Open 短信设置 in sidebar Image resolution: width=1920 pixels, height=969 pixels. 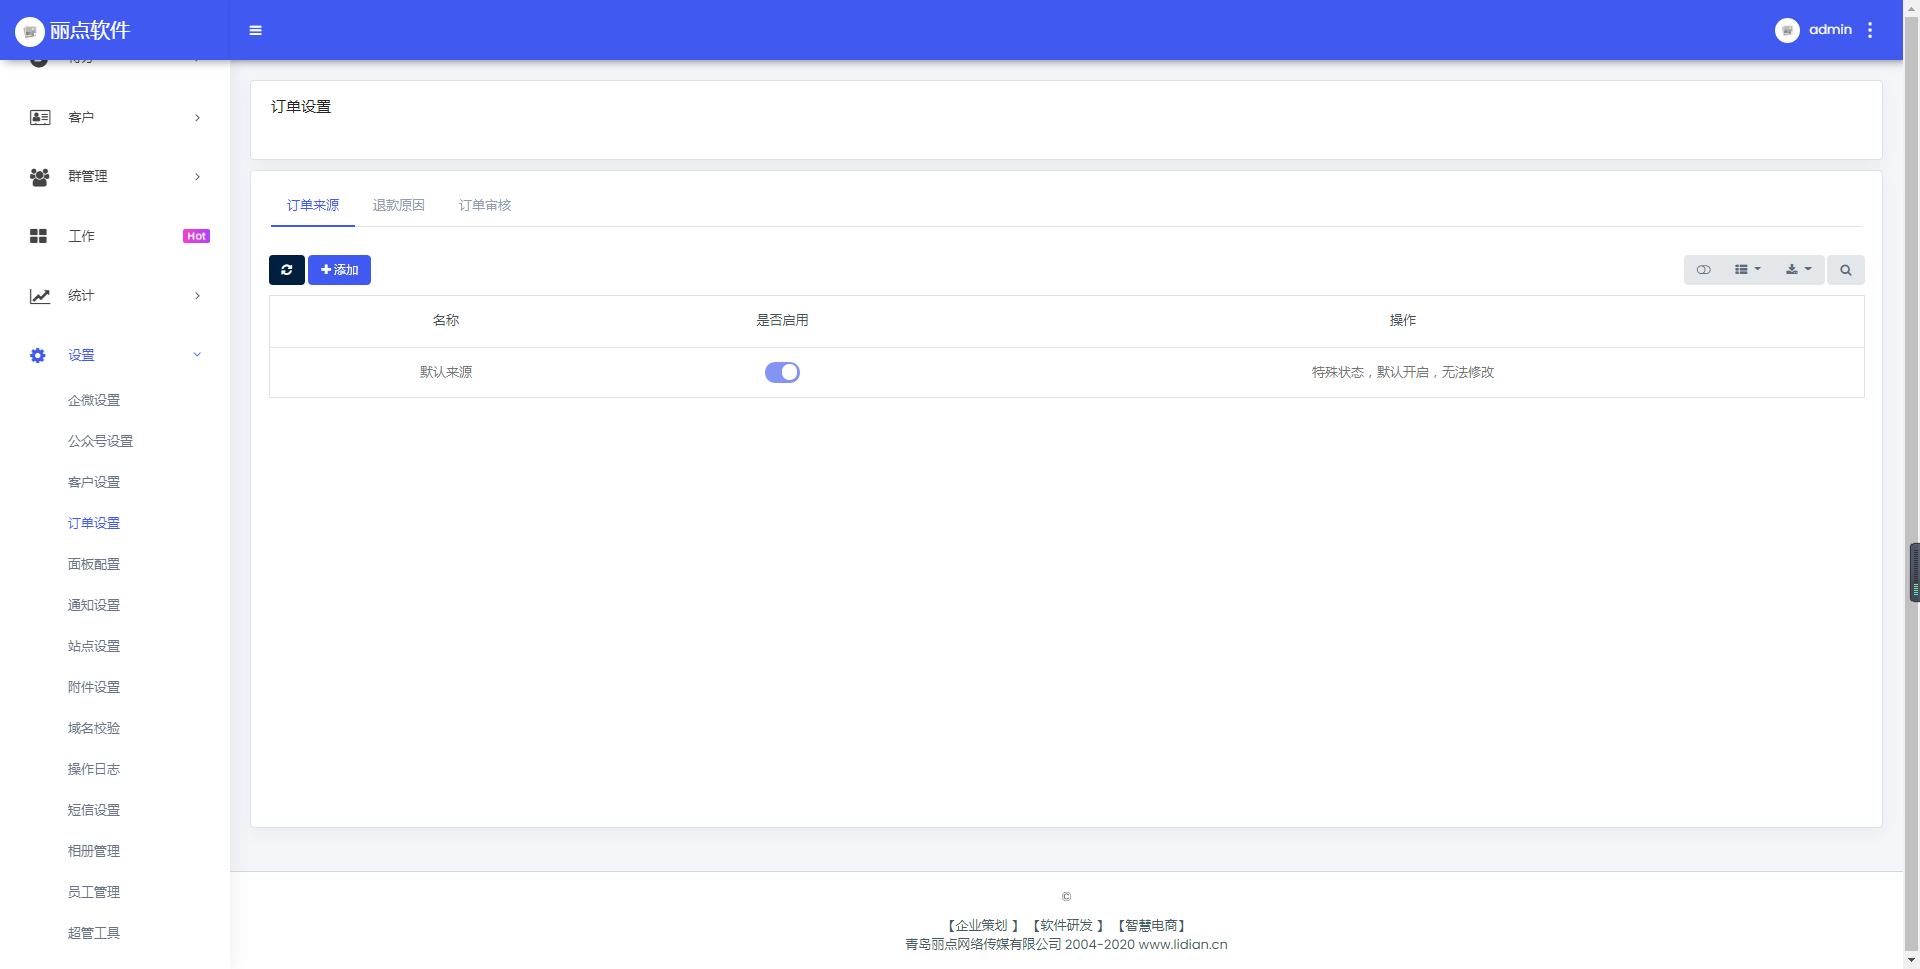pos(94,810)
